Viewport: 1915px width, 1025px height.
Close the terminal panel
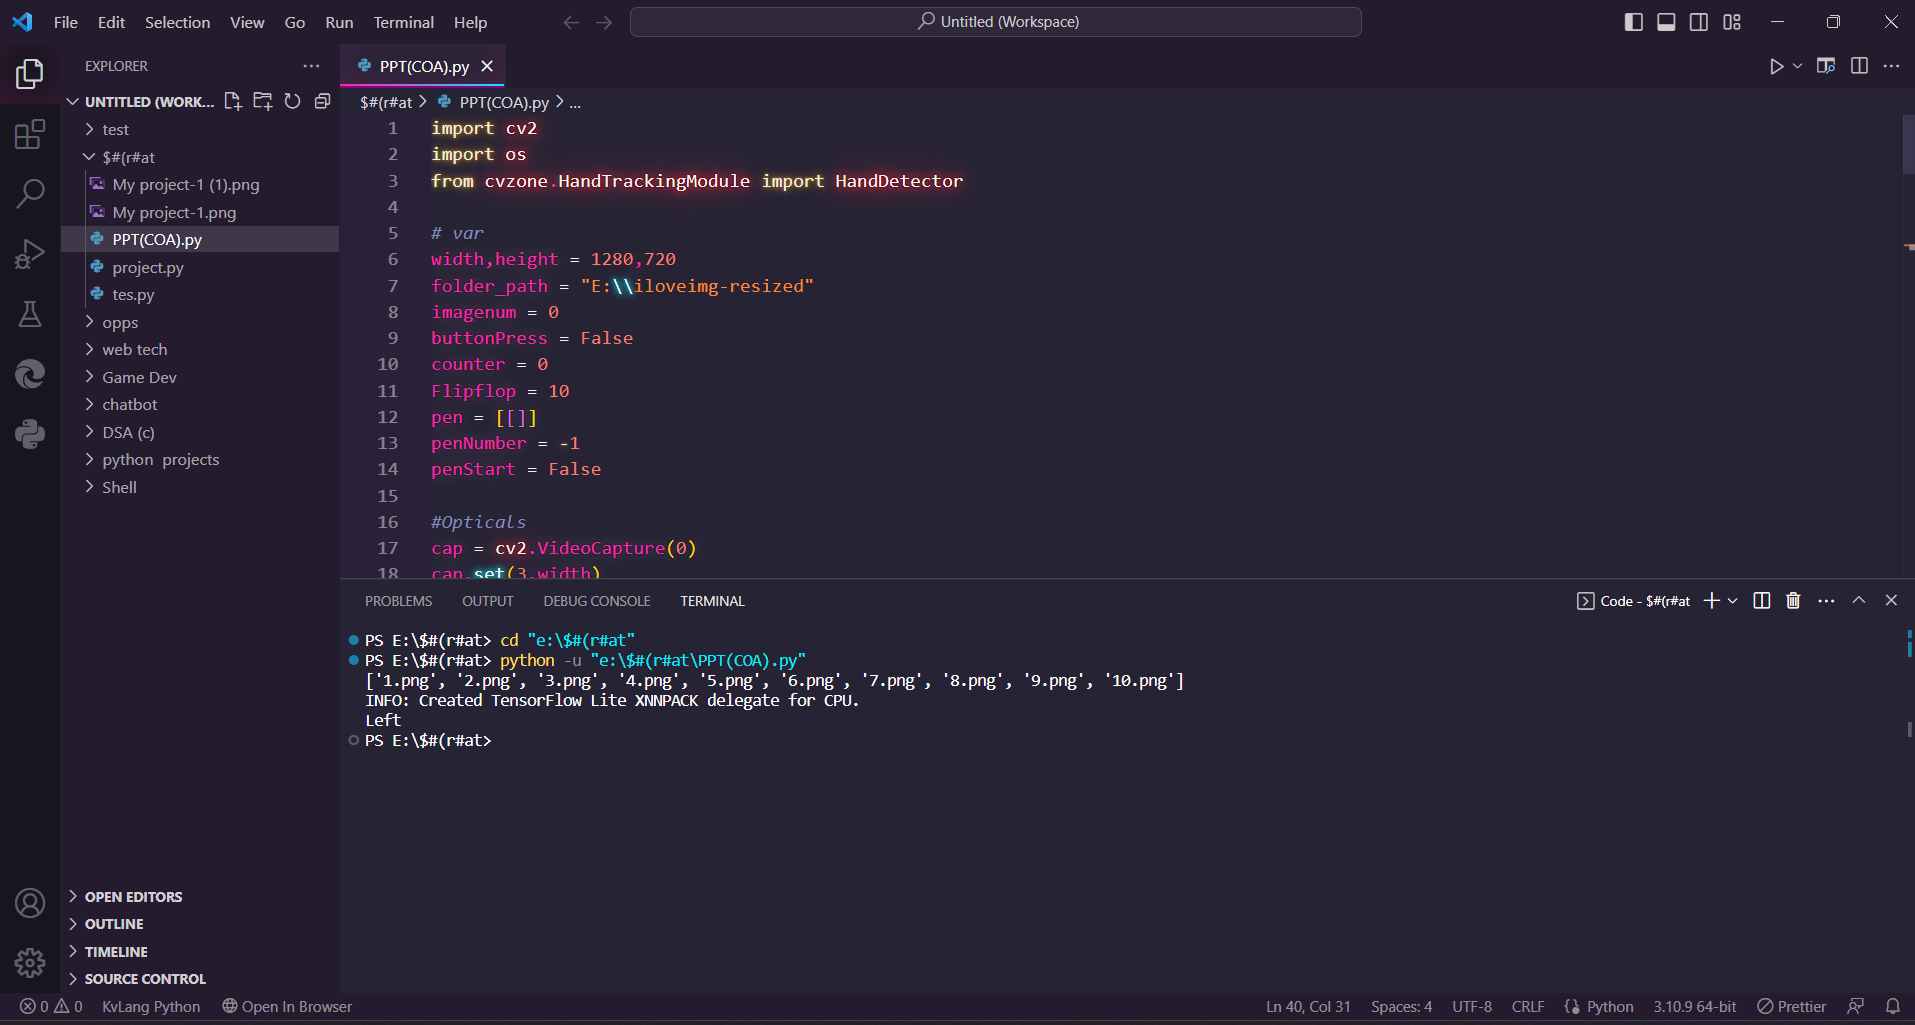[x=1891, y=600]
